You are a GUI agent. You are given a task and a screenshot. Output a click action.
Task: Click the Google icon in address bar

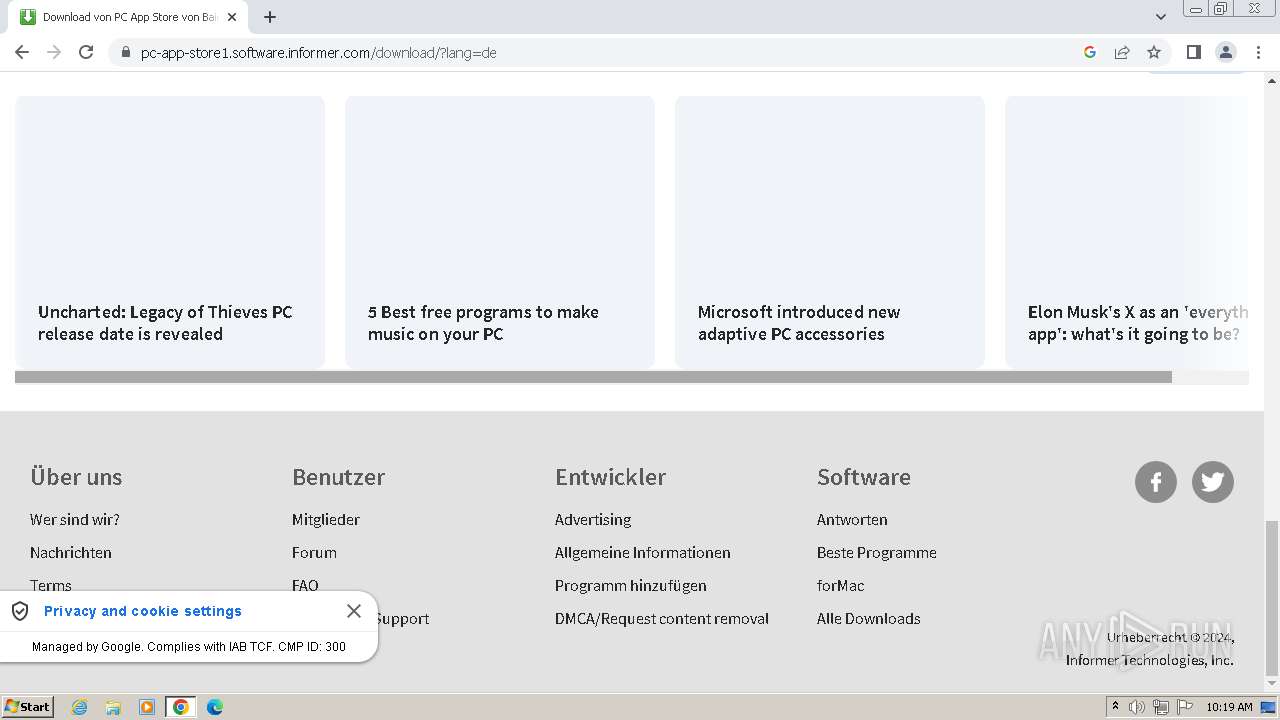(1090, 52)
